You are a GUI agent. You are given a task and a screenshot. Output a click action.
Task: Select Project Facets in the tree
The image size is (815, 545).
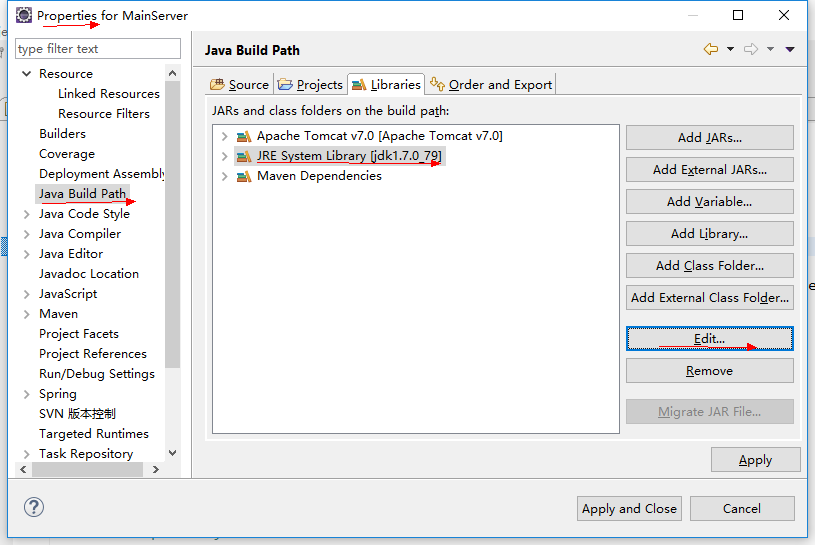(79, 334)
